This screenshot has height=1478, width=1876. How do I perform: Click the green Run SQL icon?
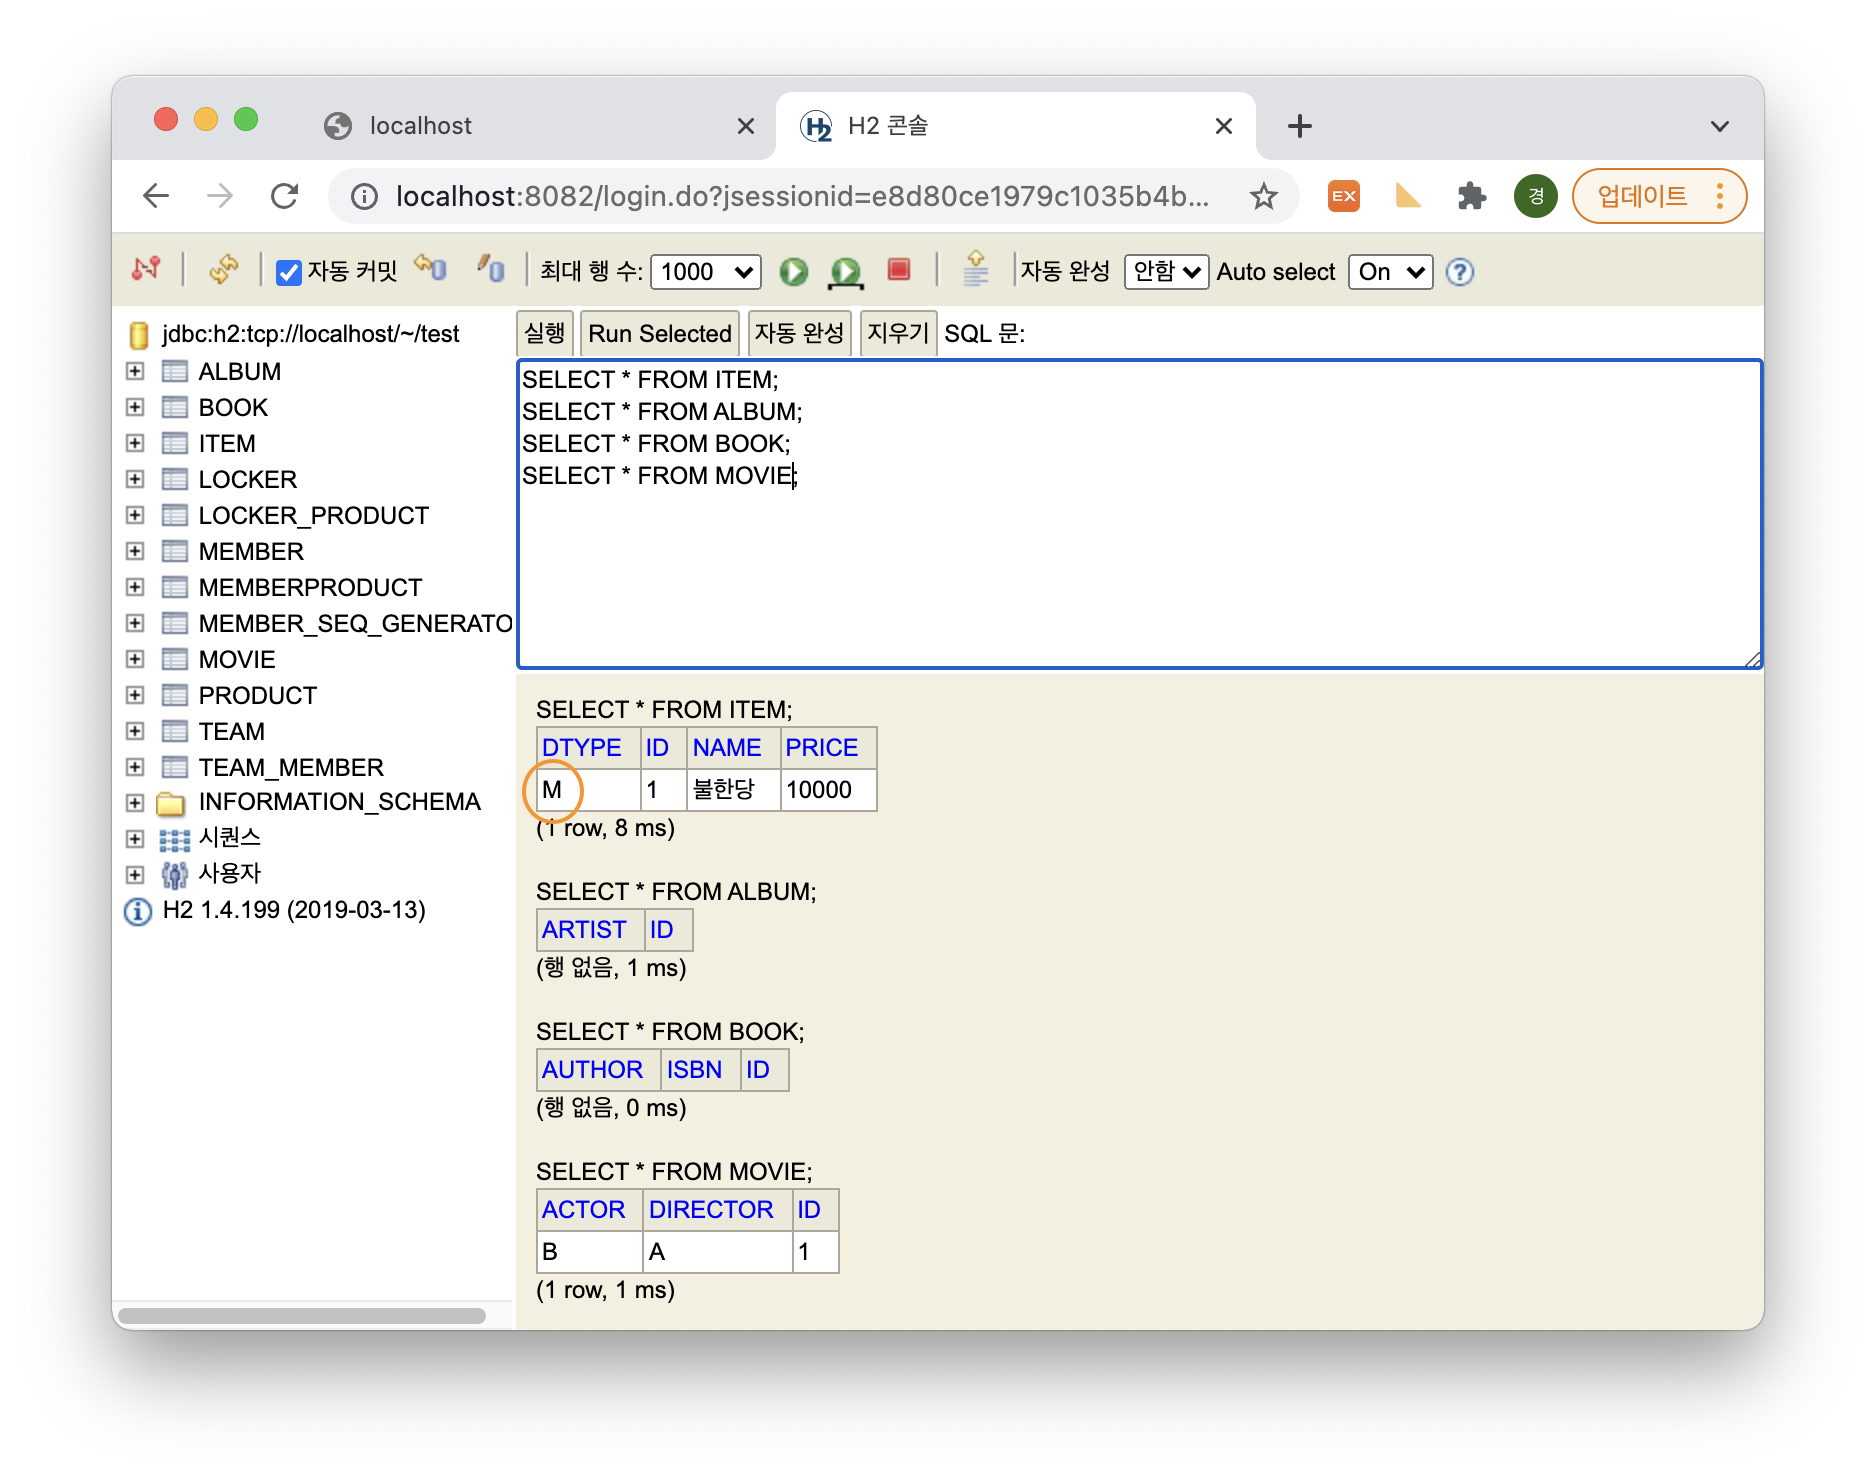[x=794, y=271]
